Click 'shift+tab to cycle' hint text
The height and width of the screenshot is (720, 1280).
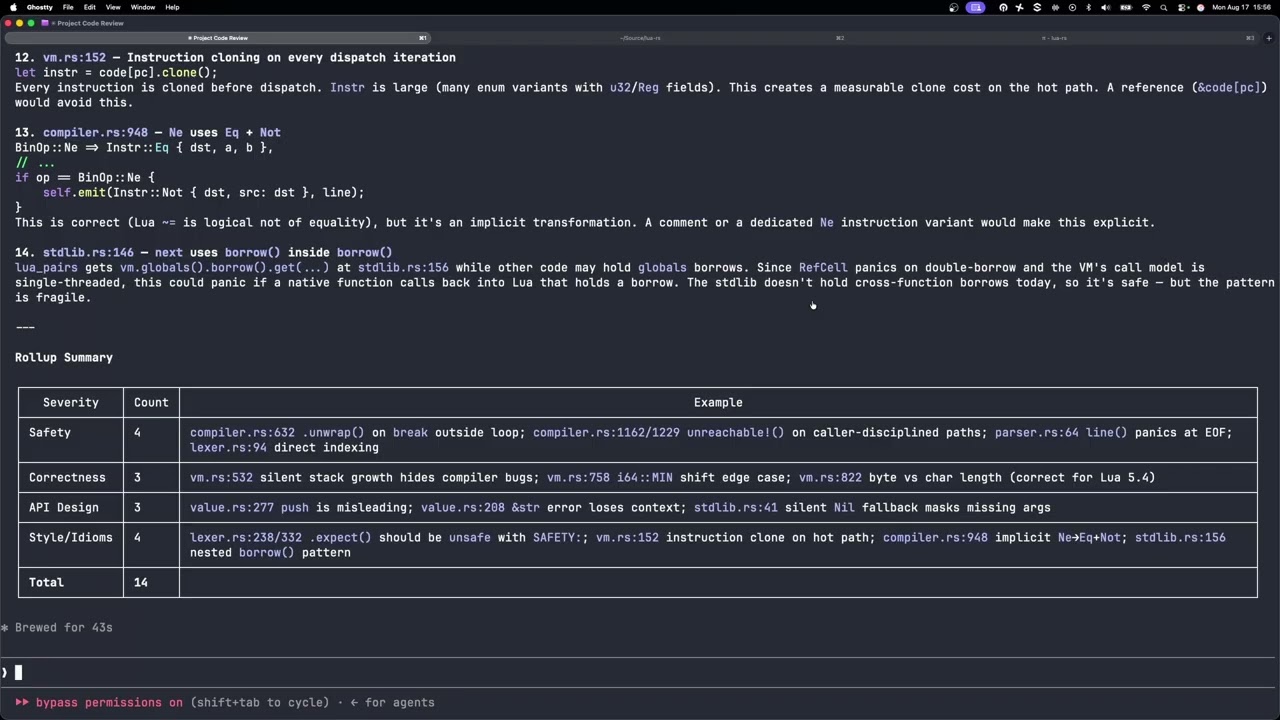pyautogui.click(x=260, y=702)
